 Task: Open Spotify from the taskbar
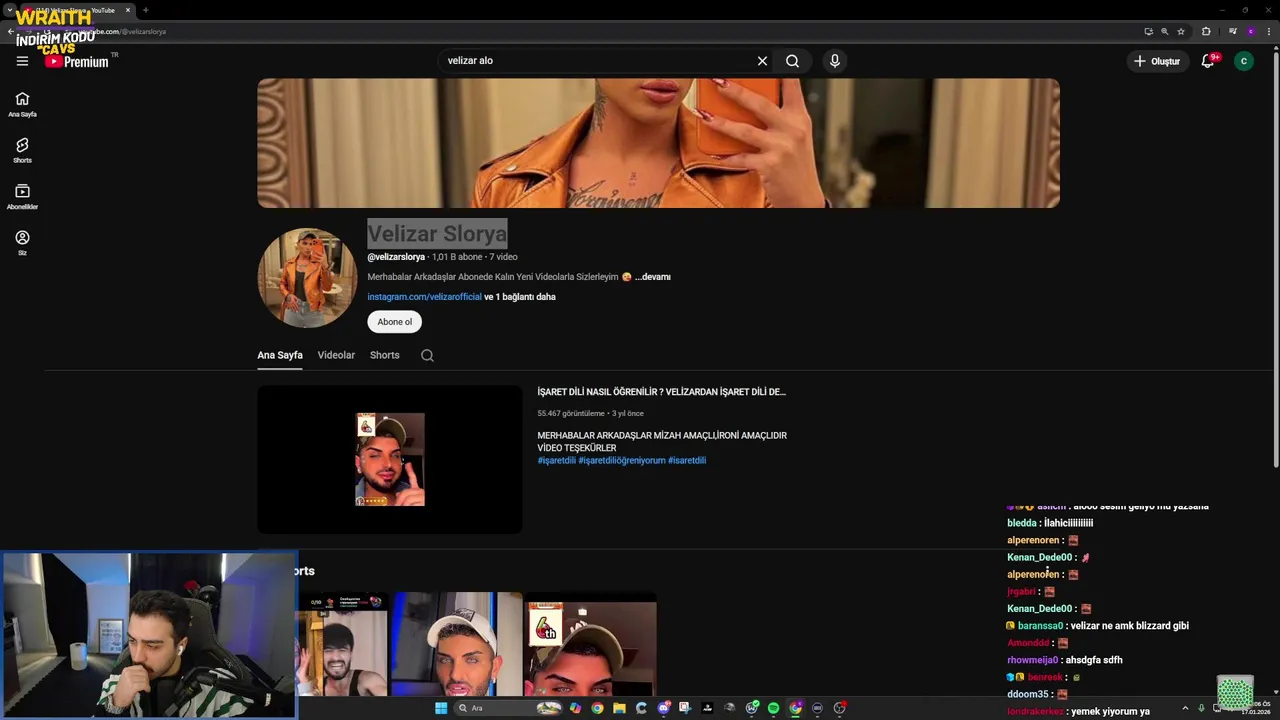coord(773,708)
